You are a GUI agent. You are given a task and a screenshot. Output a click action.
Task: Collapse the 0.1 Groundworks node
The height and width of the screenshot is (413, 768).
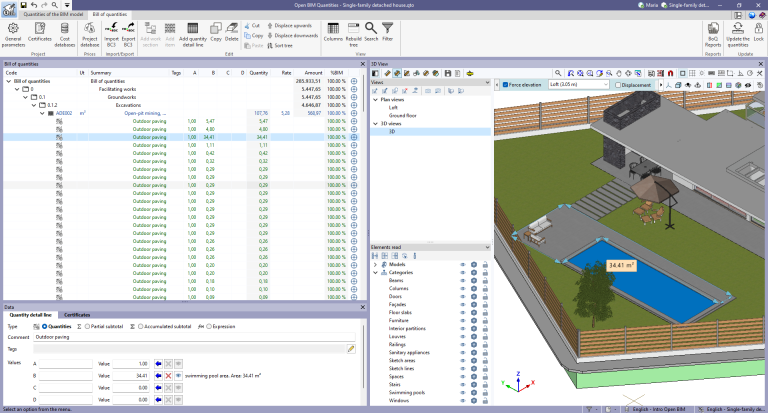click(x=25, y=97)
